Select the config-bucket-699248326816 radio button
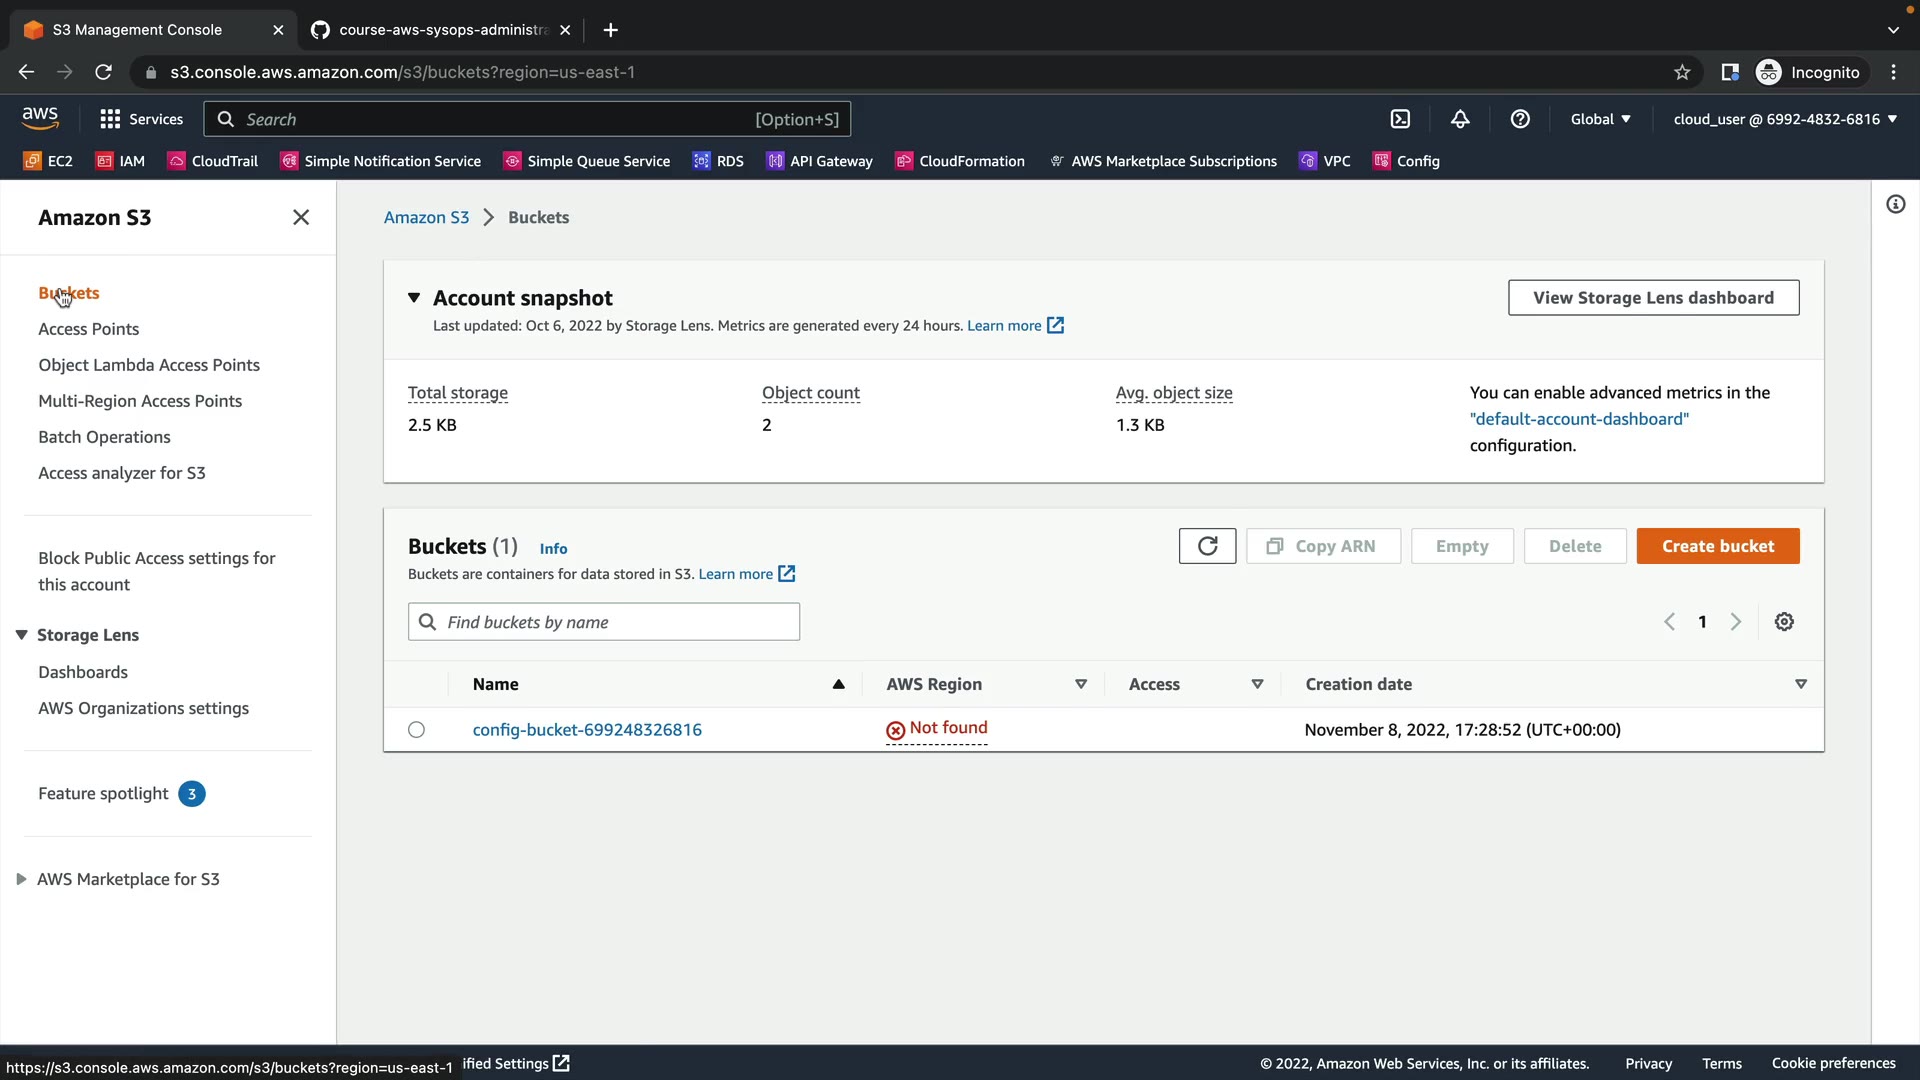The height and width of the screenshot is (1080, 1920). pos(416,730)
